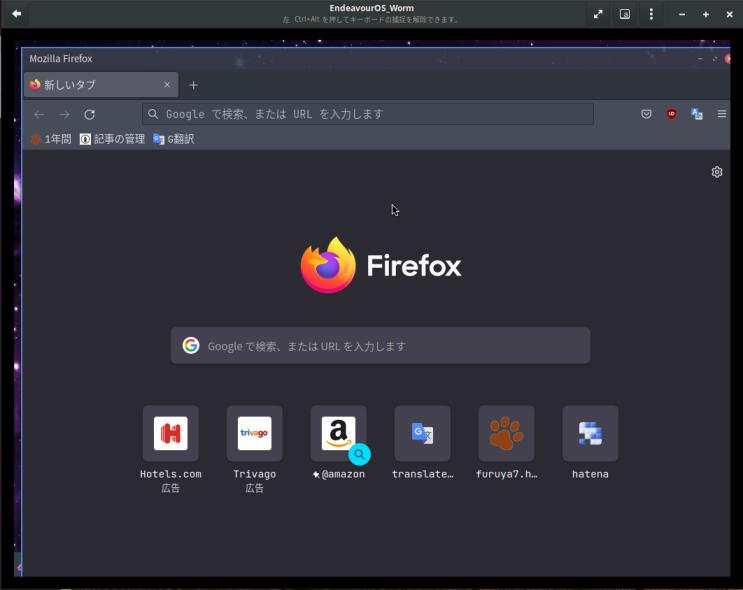Click the back arrow in the VM viewer header
743x590 pixels.
point(17,14)
